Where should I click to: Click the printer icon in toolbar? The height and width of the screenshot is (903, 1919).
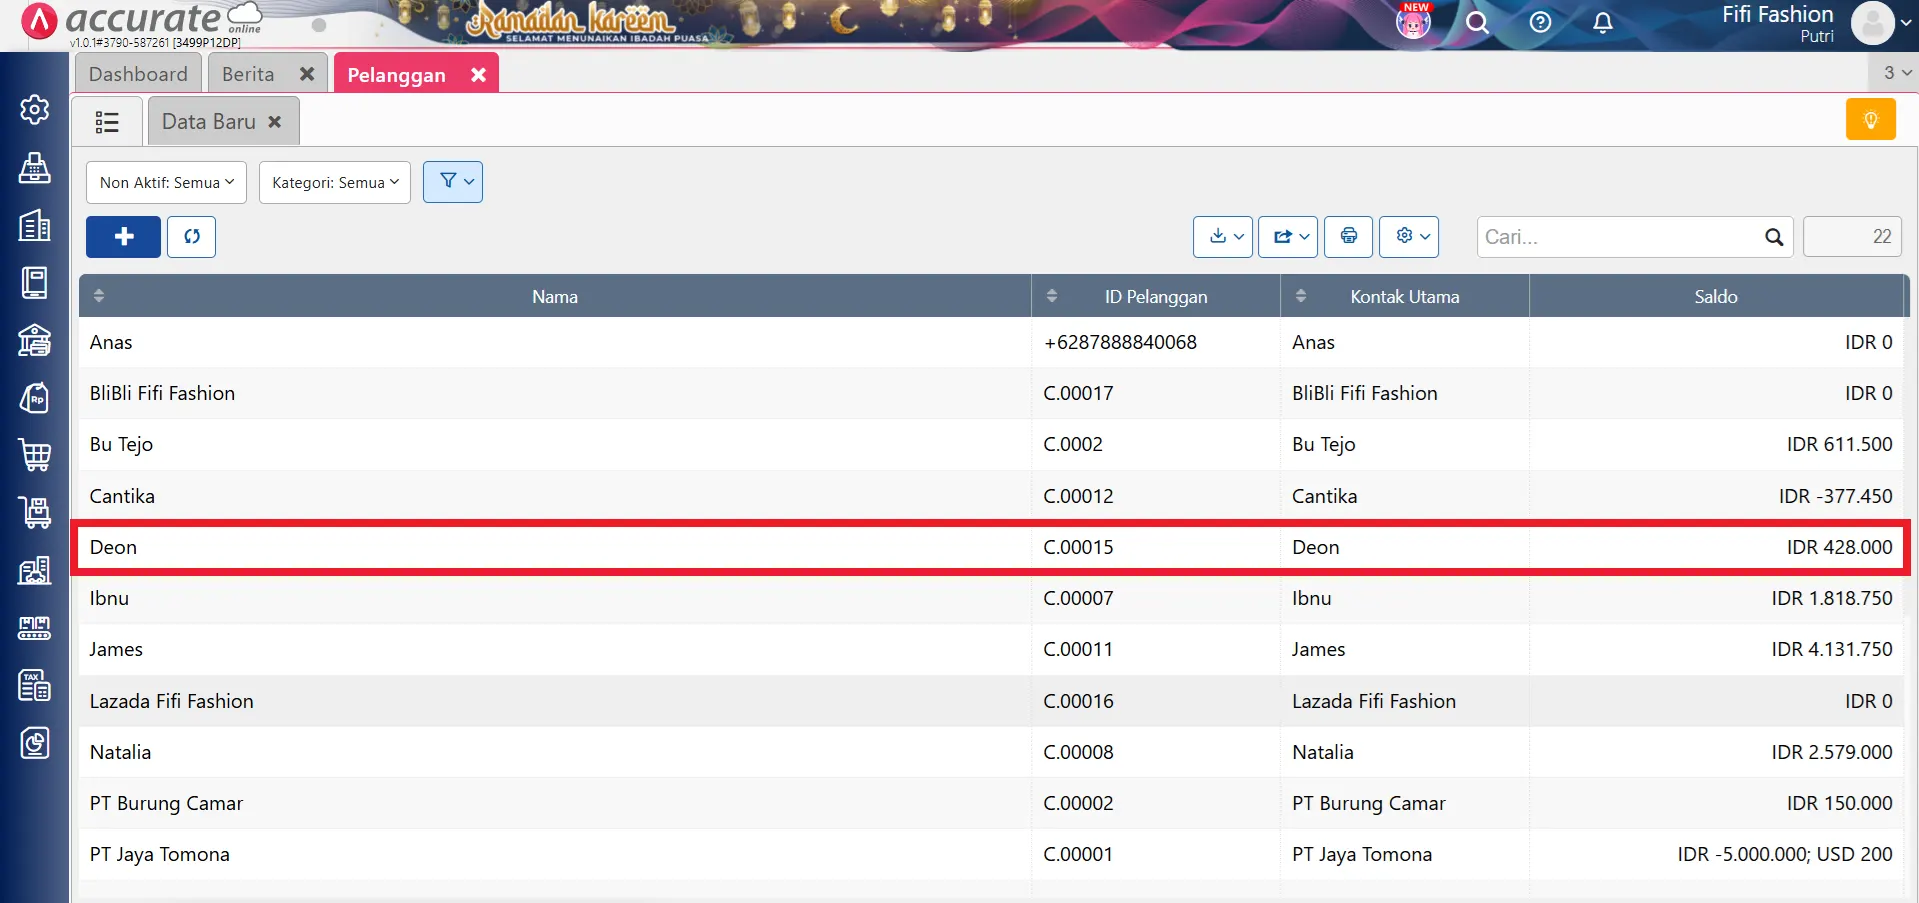click(1348, 236)
